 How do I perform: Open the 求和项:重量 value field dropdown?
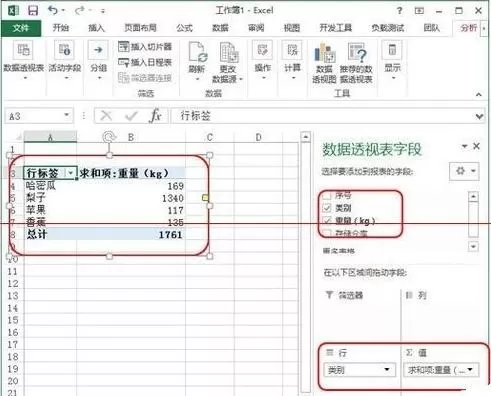(470, 369)
